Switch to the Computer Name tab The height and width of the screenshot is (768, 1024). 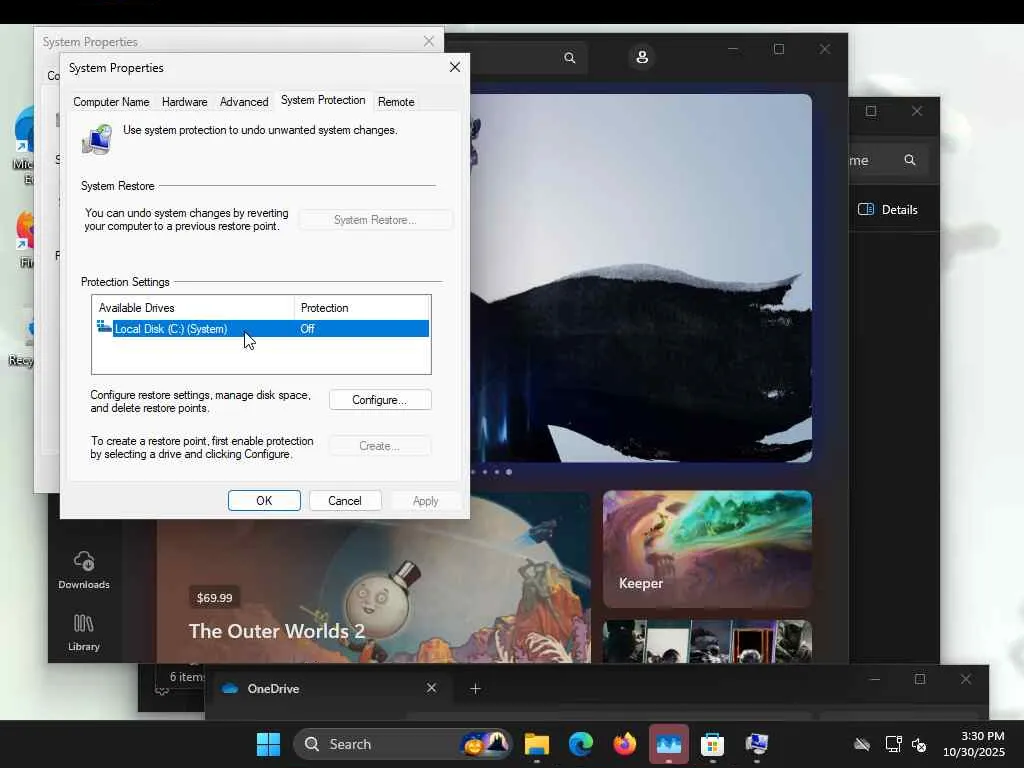click(111, 102)
